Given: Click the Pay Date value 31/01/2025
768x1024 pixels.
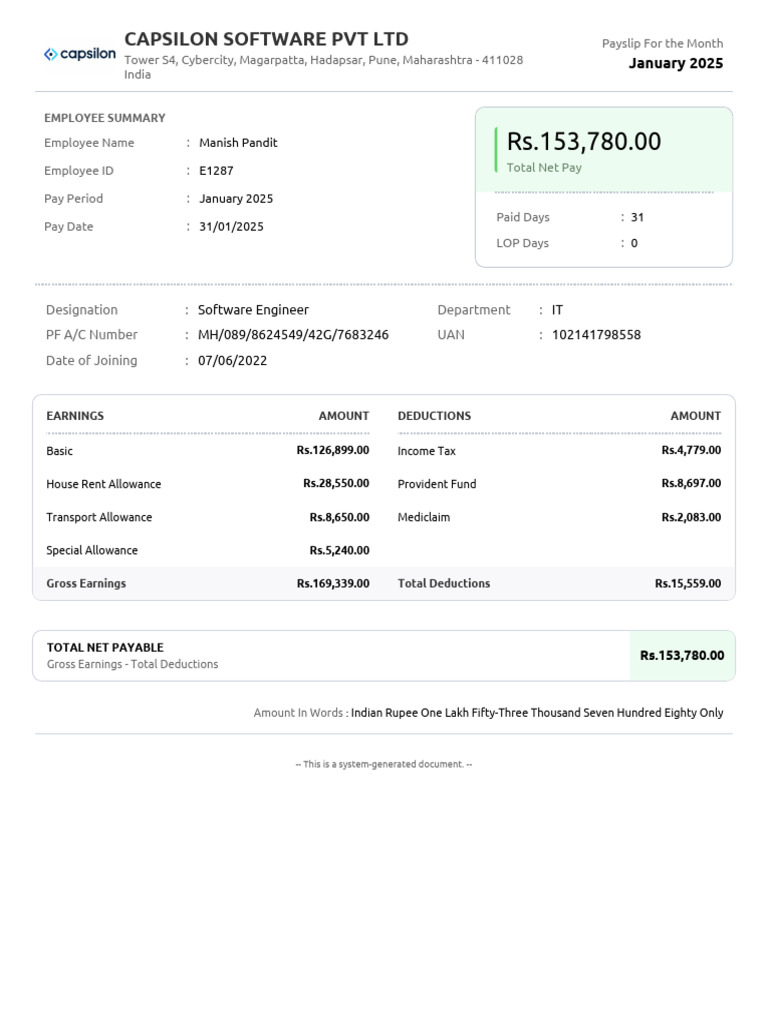Looking at the screenshot, I should coord(231,227).
